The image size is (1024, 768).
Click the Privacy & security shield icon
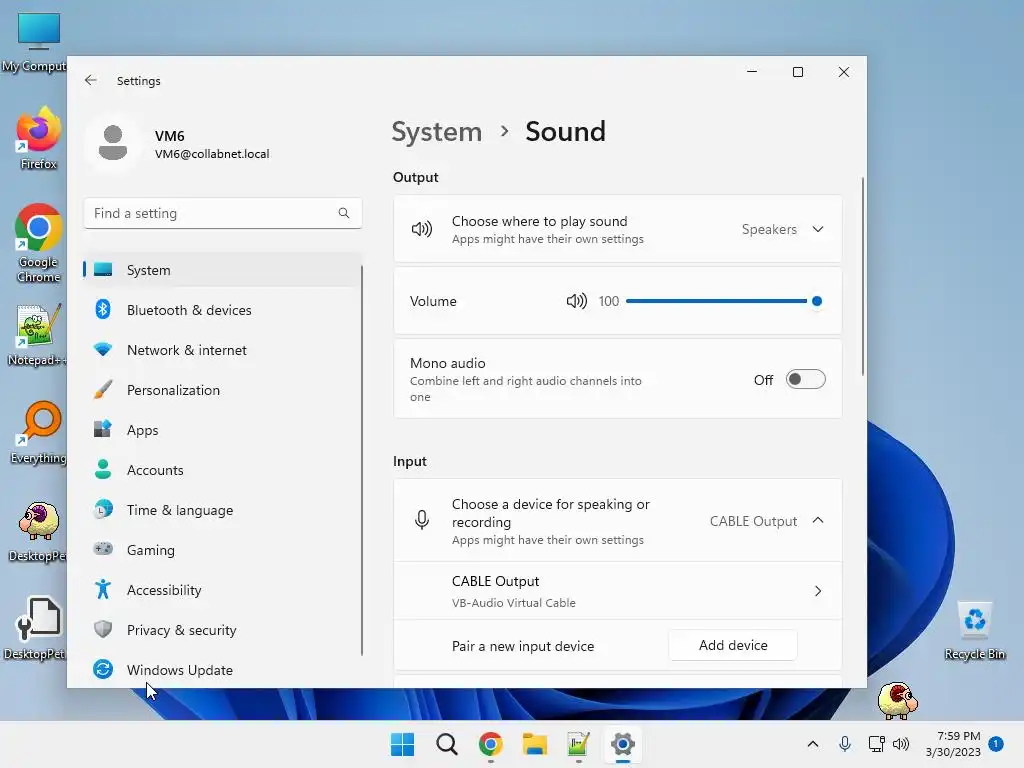[x=103, y=630]
